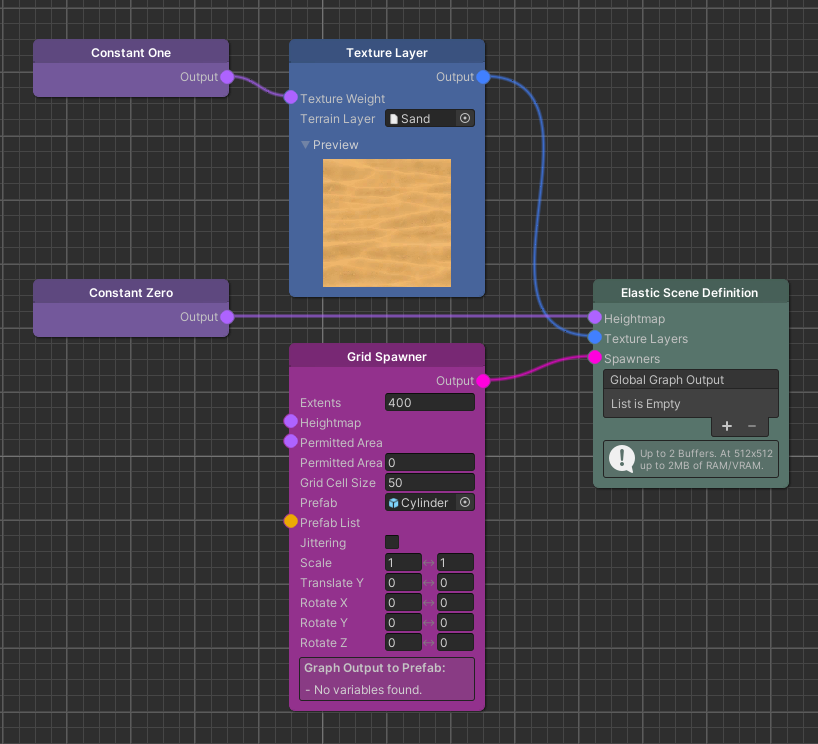Click the Texture Layer output port
The image size is (818, 744).
pyautogui.click(x=483, y=77)
